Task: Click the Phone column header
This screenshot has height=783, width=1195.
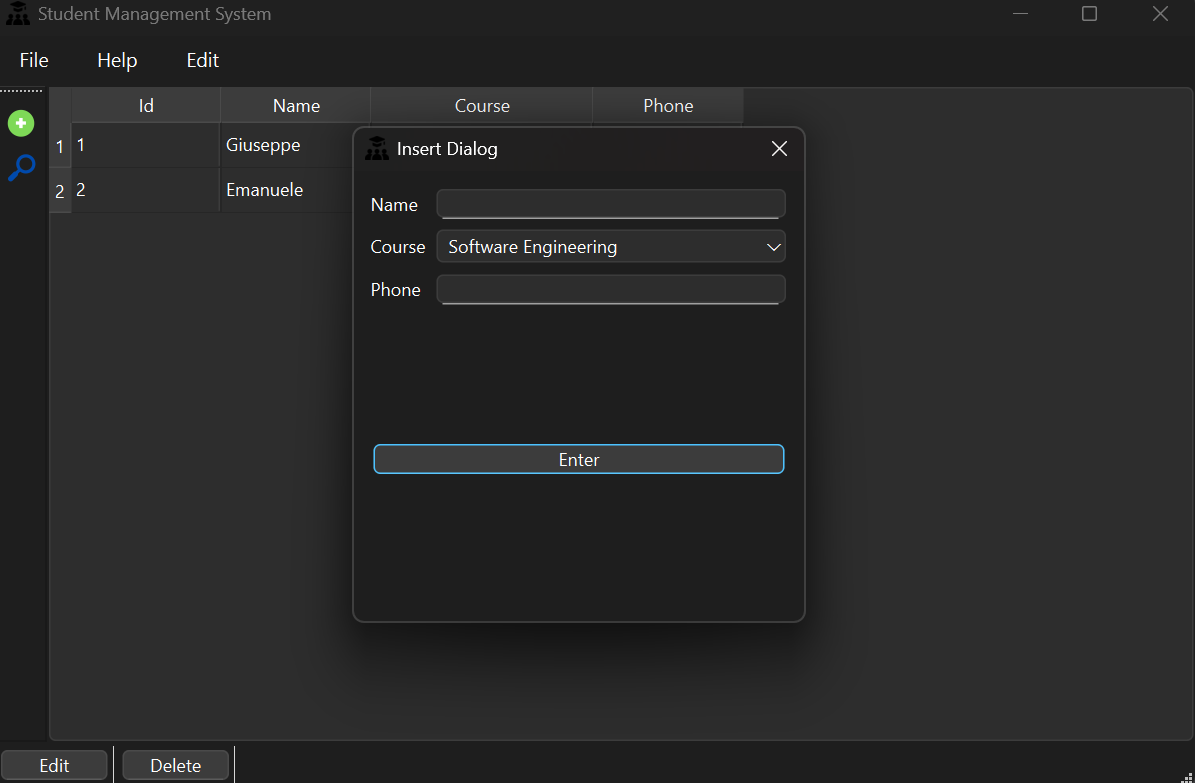Action: pyautogui.click(x=668, y=106)
